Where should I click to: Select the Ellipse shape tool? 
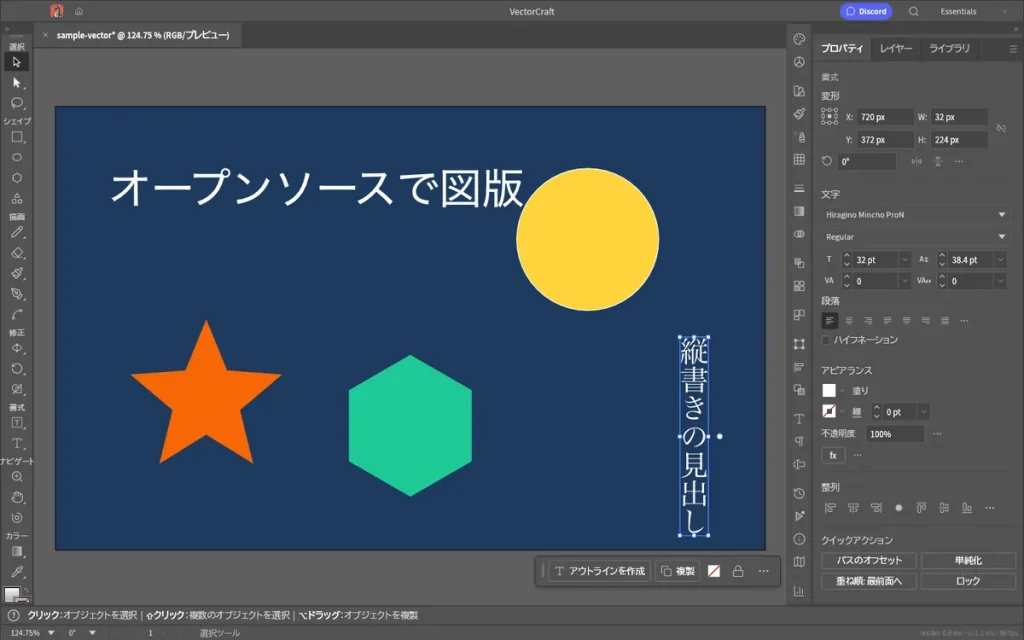[x=16, y=157]
